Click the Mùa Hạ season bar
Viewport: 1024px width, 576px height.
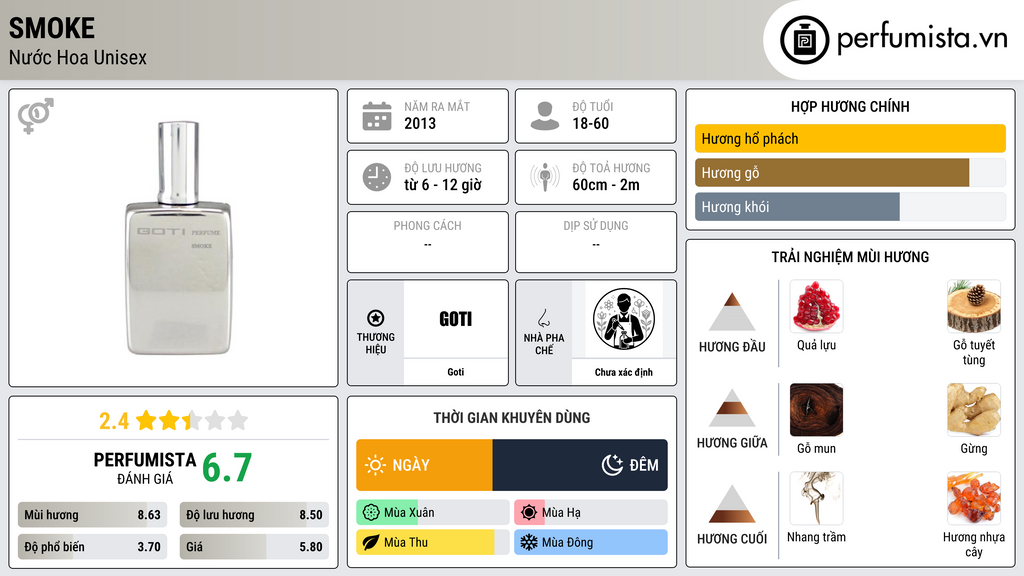point(591,513)
